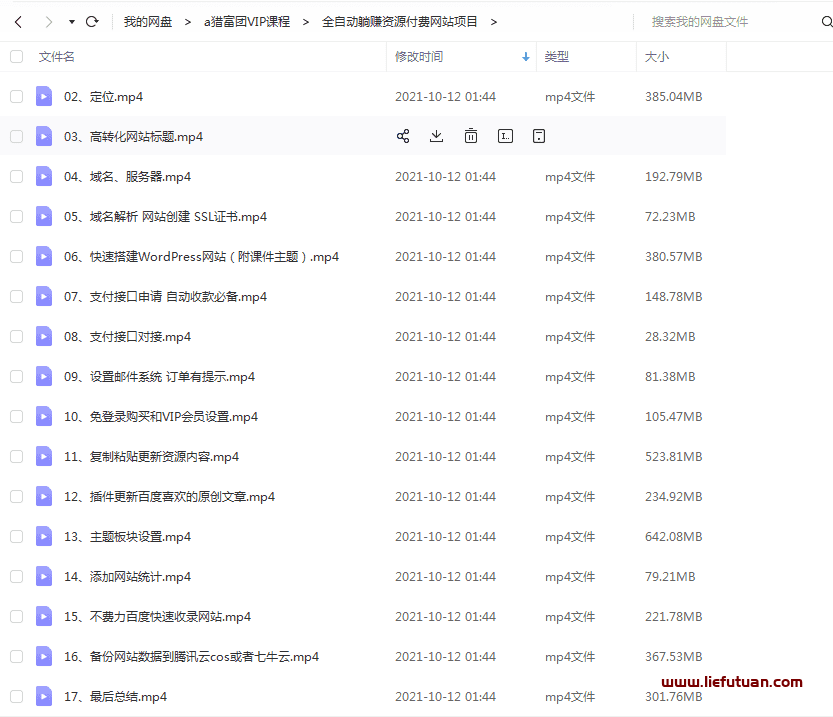Screen dimensions: 833x717
Task: Check the box for 10、免登录购买和VIP会员设置.mp4
Action: (16, 416)
